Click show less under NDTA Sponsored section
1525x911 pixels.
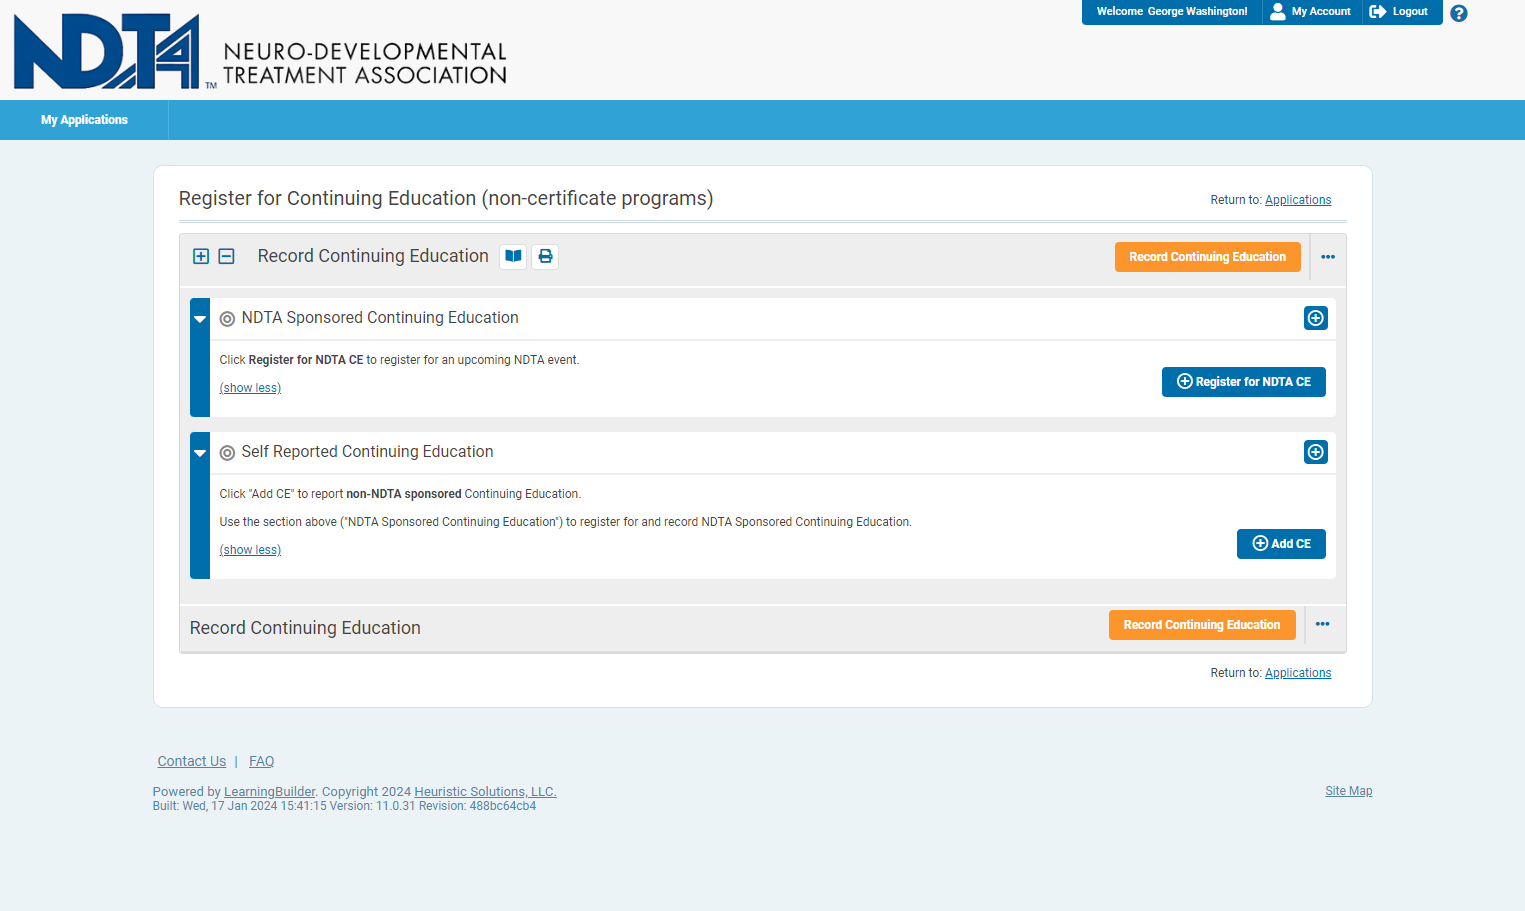(250, 388)
